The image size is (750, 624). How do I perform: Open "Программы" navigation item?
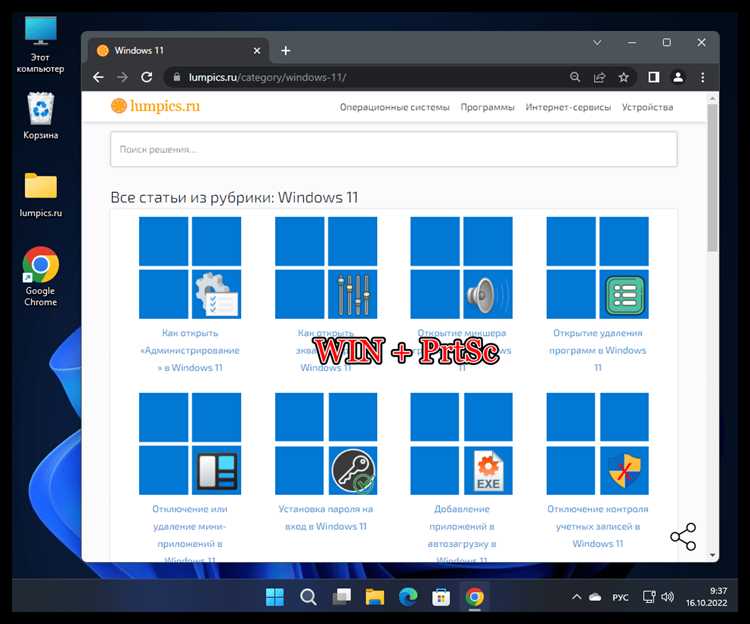click(487, 107)
